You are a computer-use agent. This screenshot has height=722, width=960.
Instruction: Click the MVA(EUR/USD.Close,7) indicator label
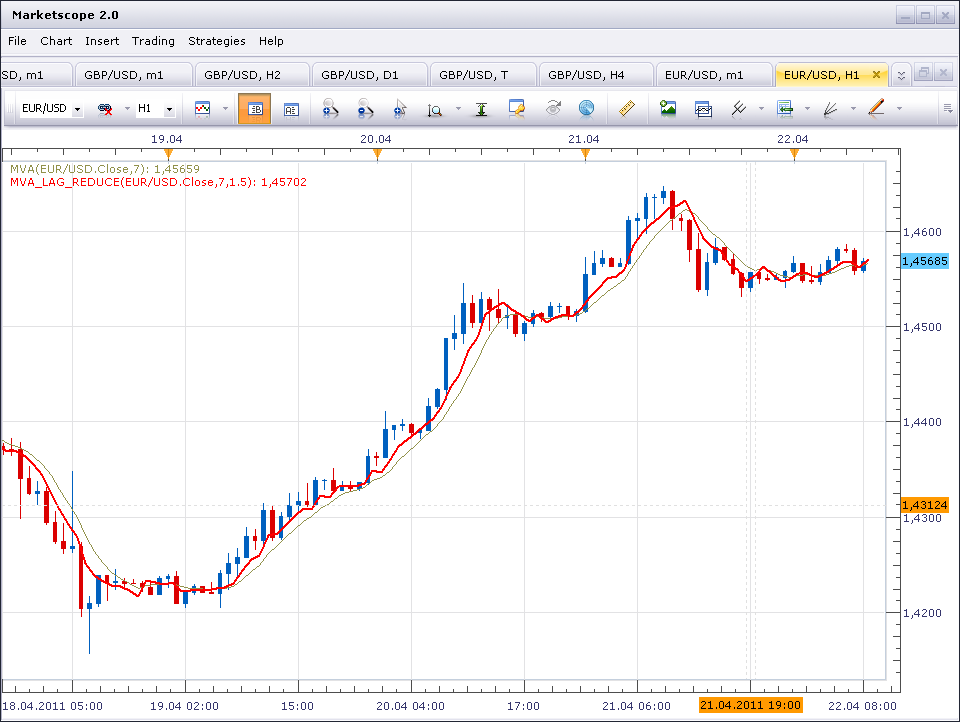(x=105, y=169)
